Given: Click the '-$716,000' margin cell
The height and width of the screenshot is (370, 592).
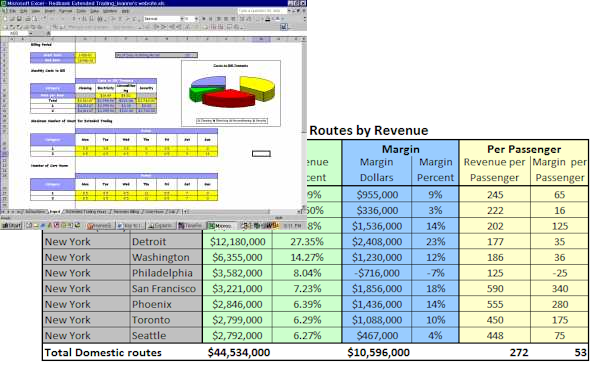Looking at the screenshot, I should click(376, 273).
